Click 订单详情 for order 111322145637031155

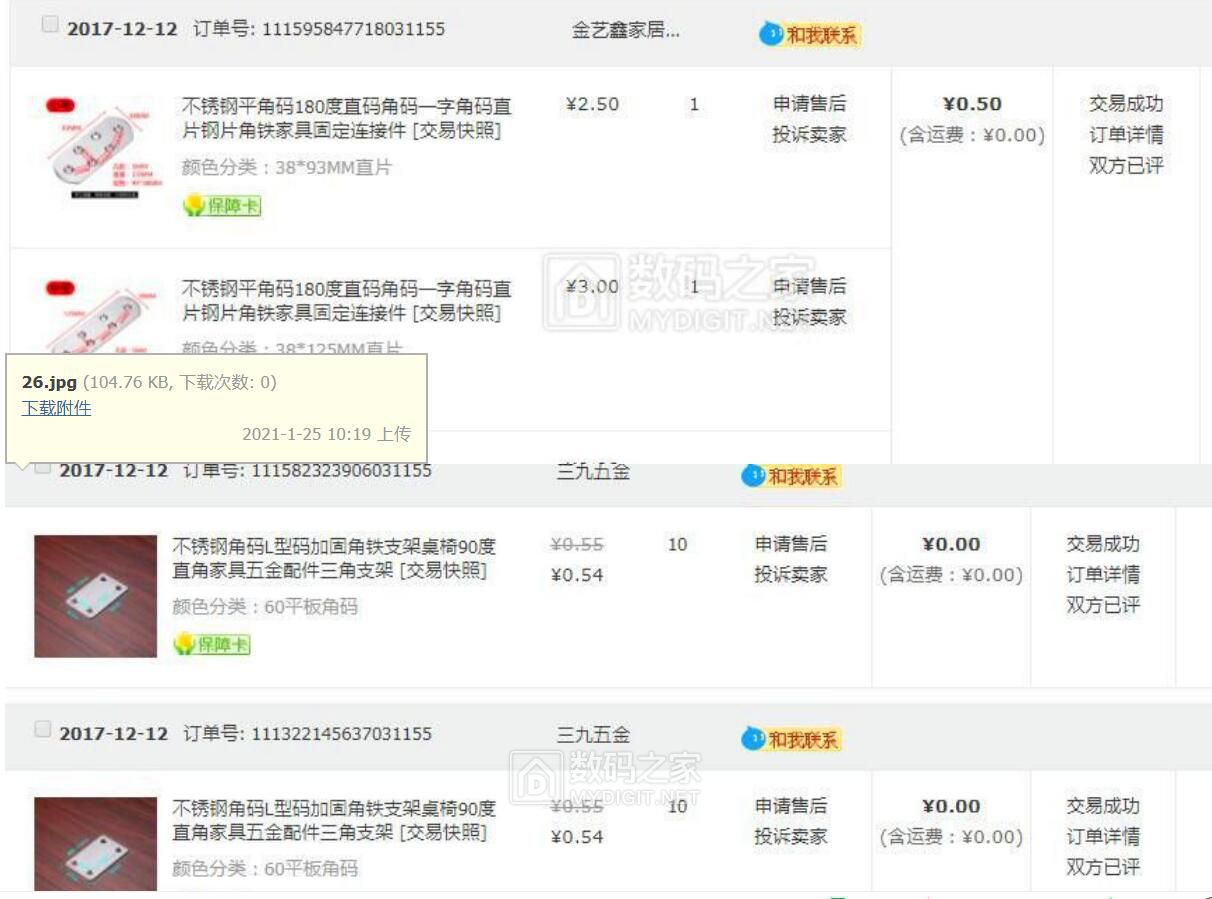pos(1102,836)
